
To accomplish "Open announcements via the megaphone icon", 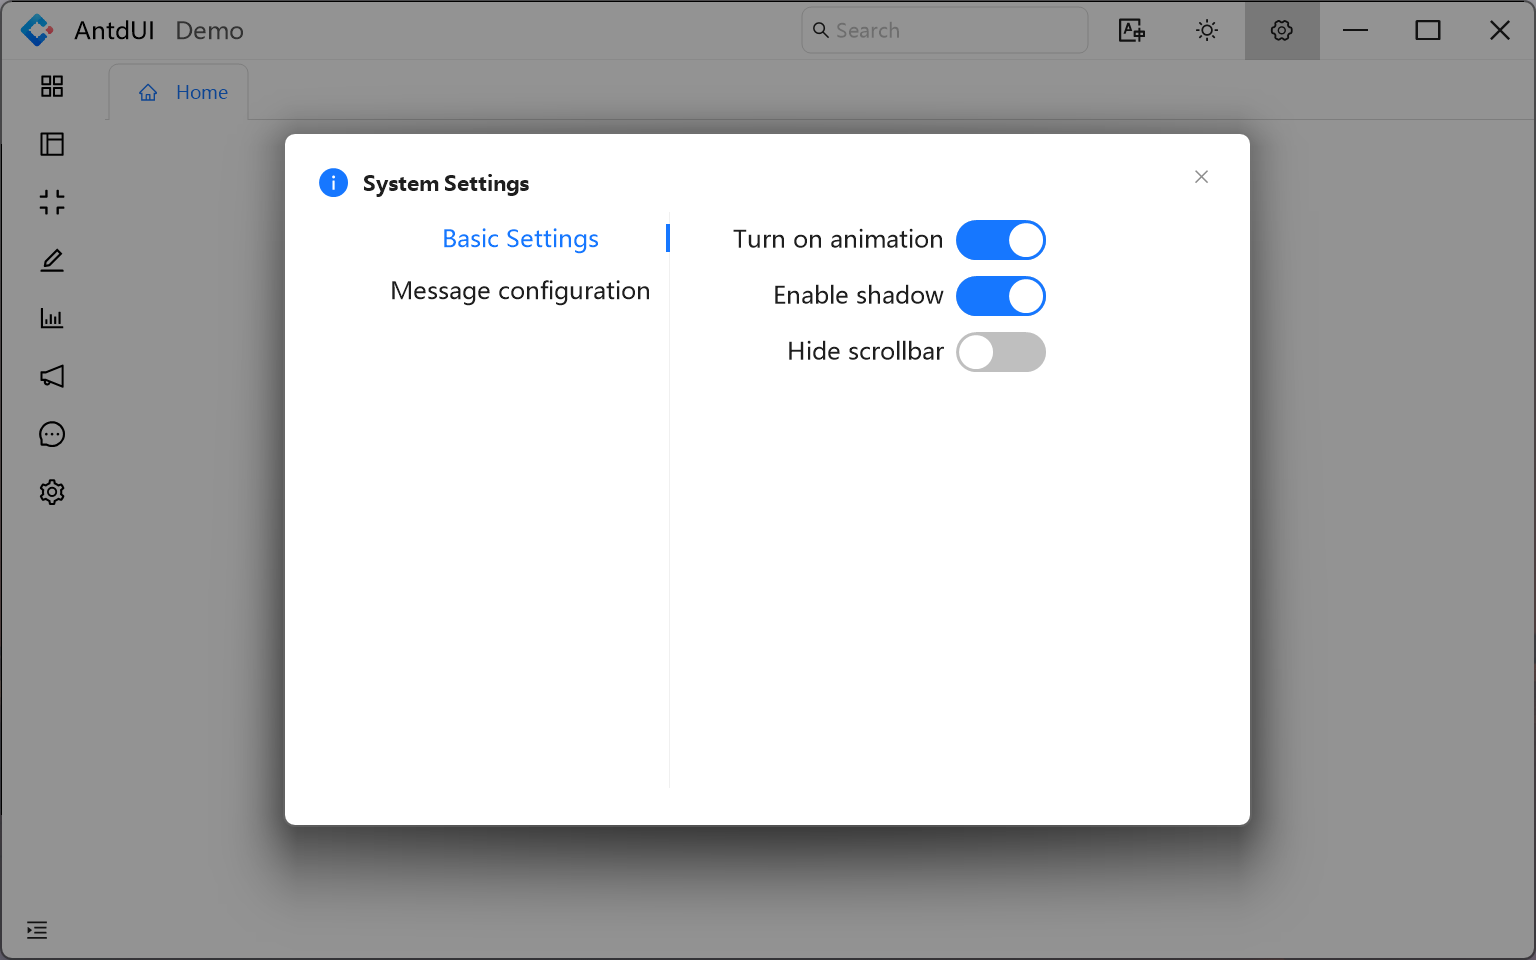I will coord(51,376).
